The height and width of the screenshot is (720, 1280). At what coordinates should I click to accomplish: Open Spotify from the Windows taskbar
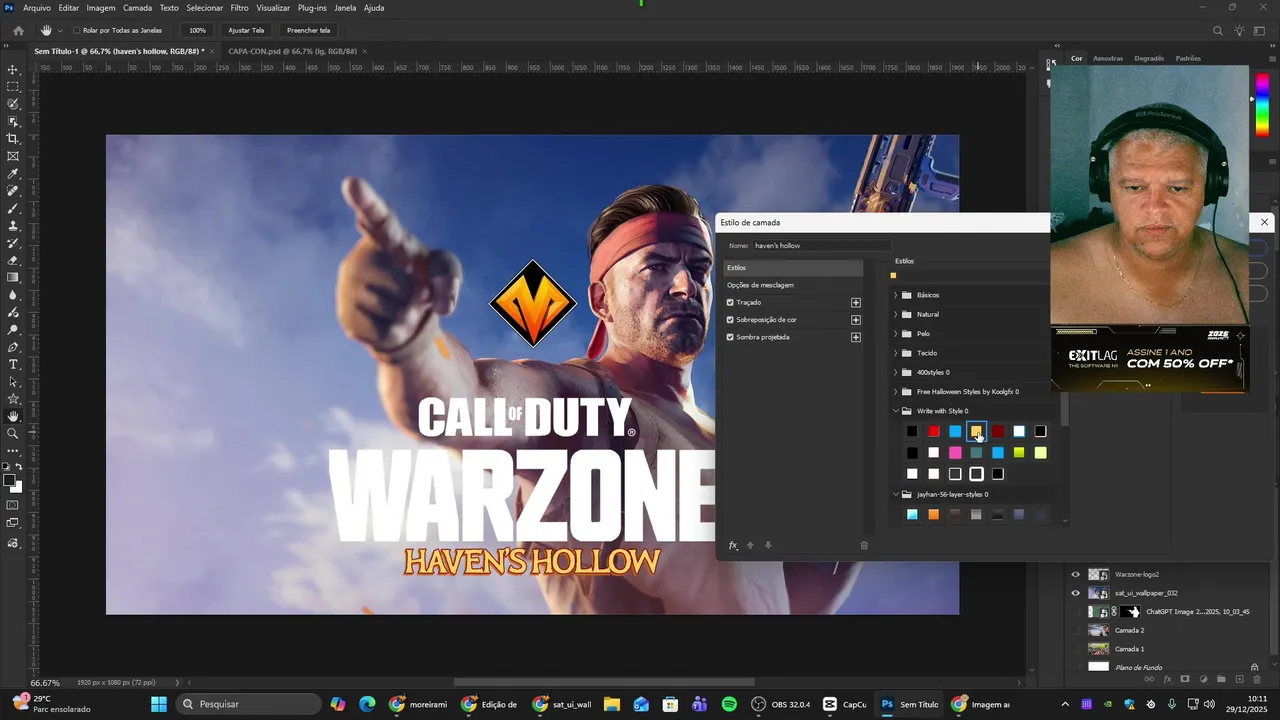pos(729,704)
